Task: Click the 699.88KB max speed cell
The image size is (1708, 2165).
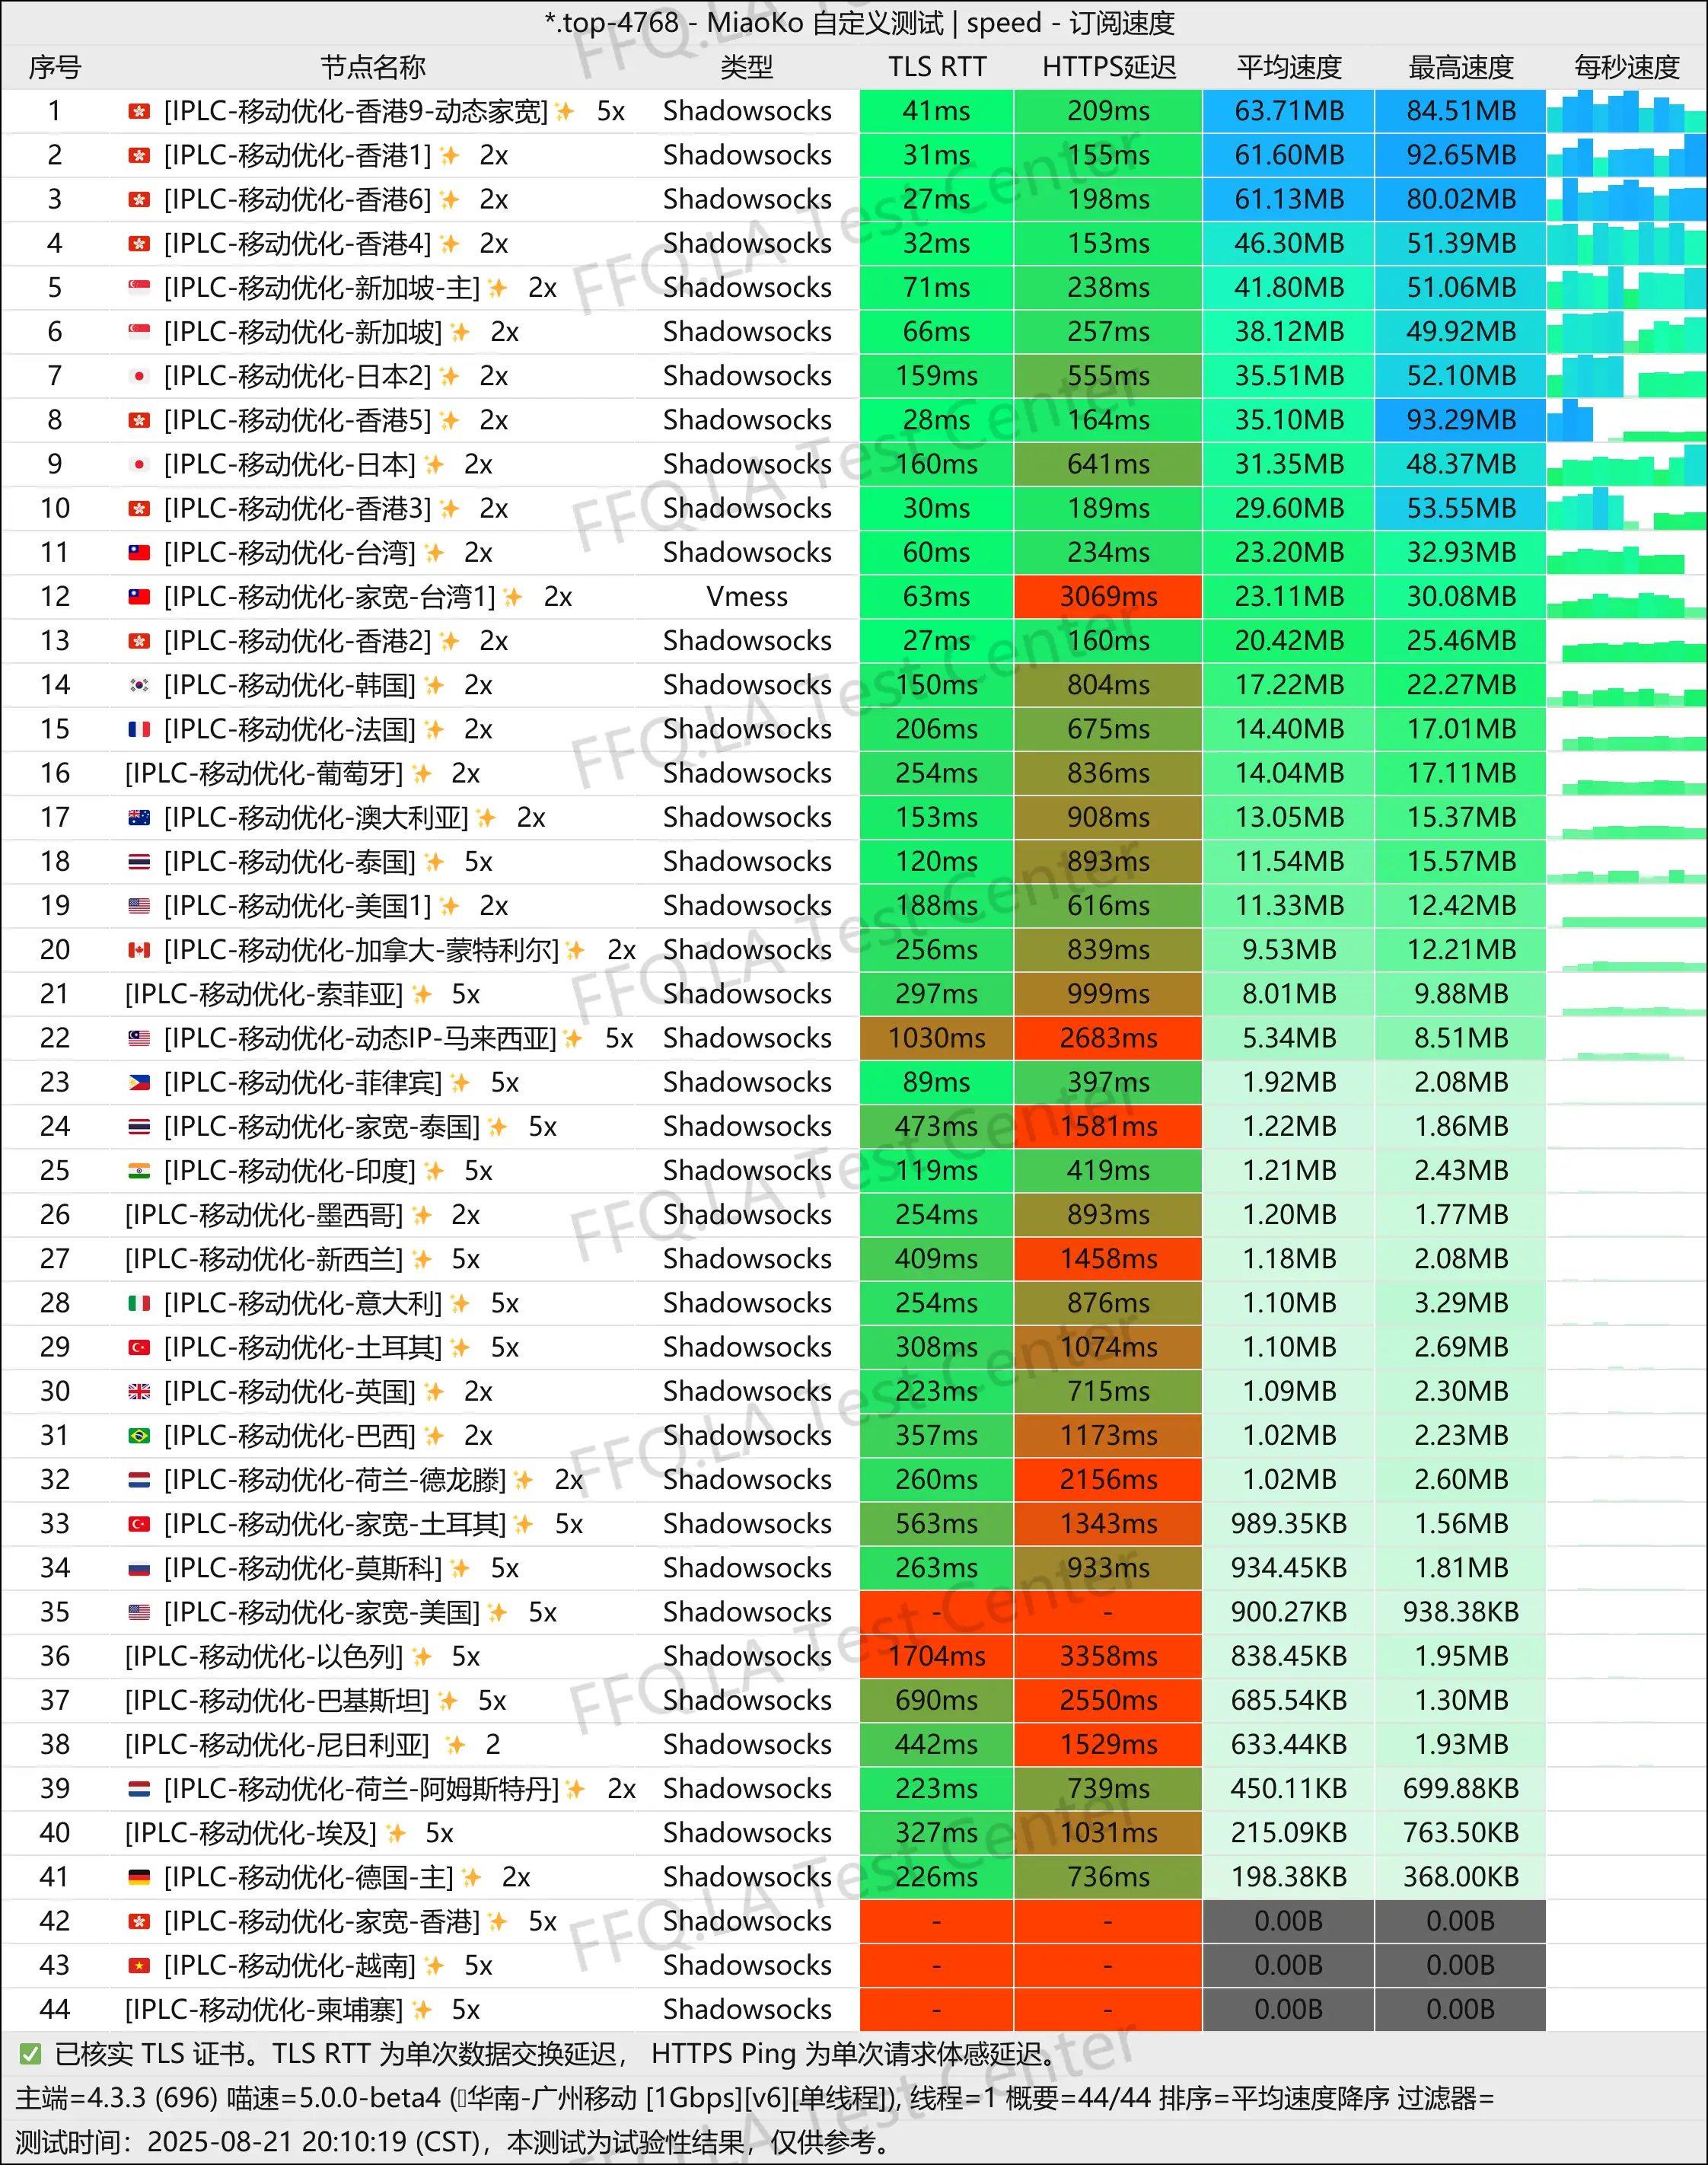Action: click(x=1461, y=1789)
